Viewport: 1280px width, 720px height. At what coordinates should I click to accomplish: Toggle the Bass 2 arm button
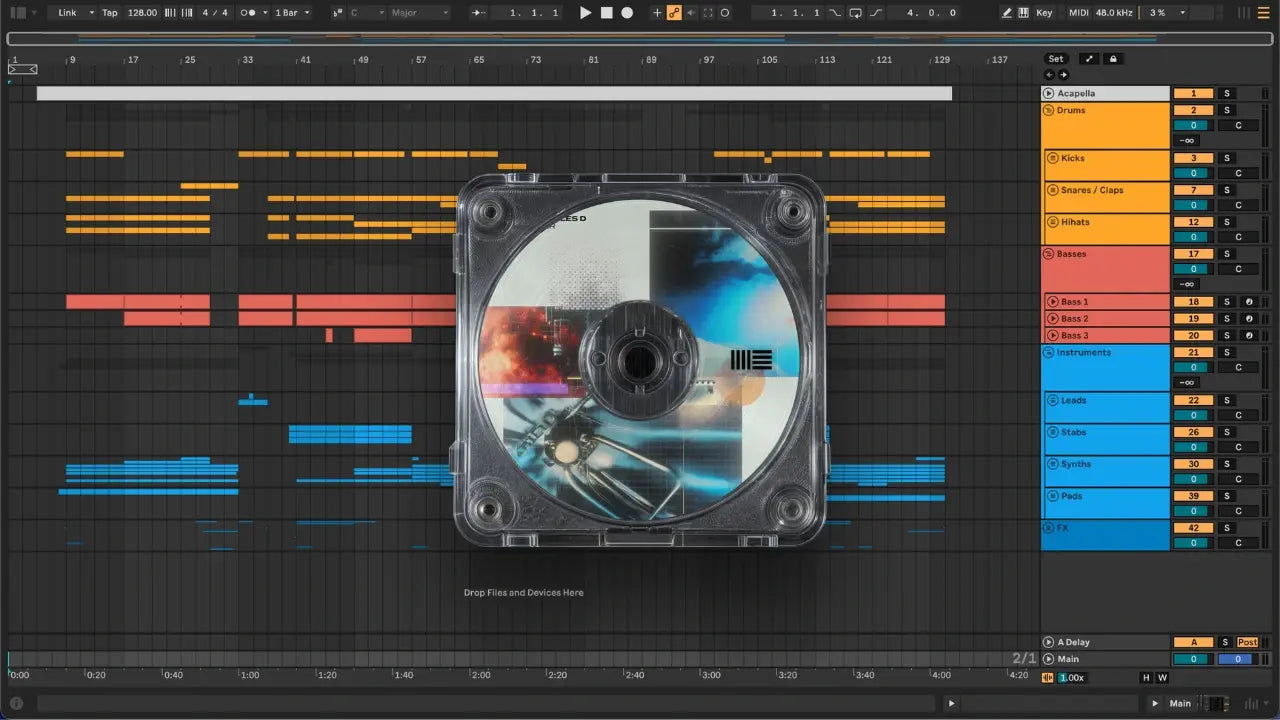click(1249, 319)
